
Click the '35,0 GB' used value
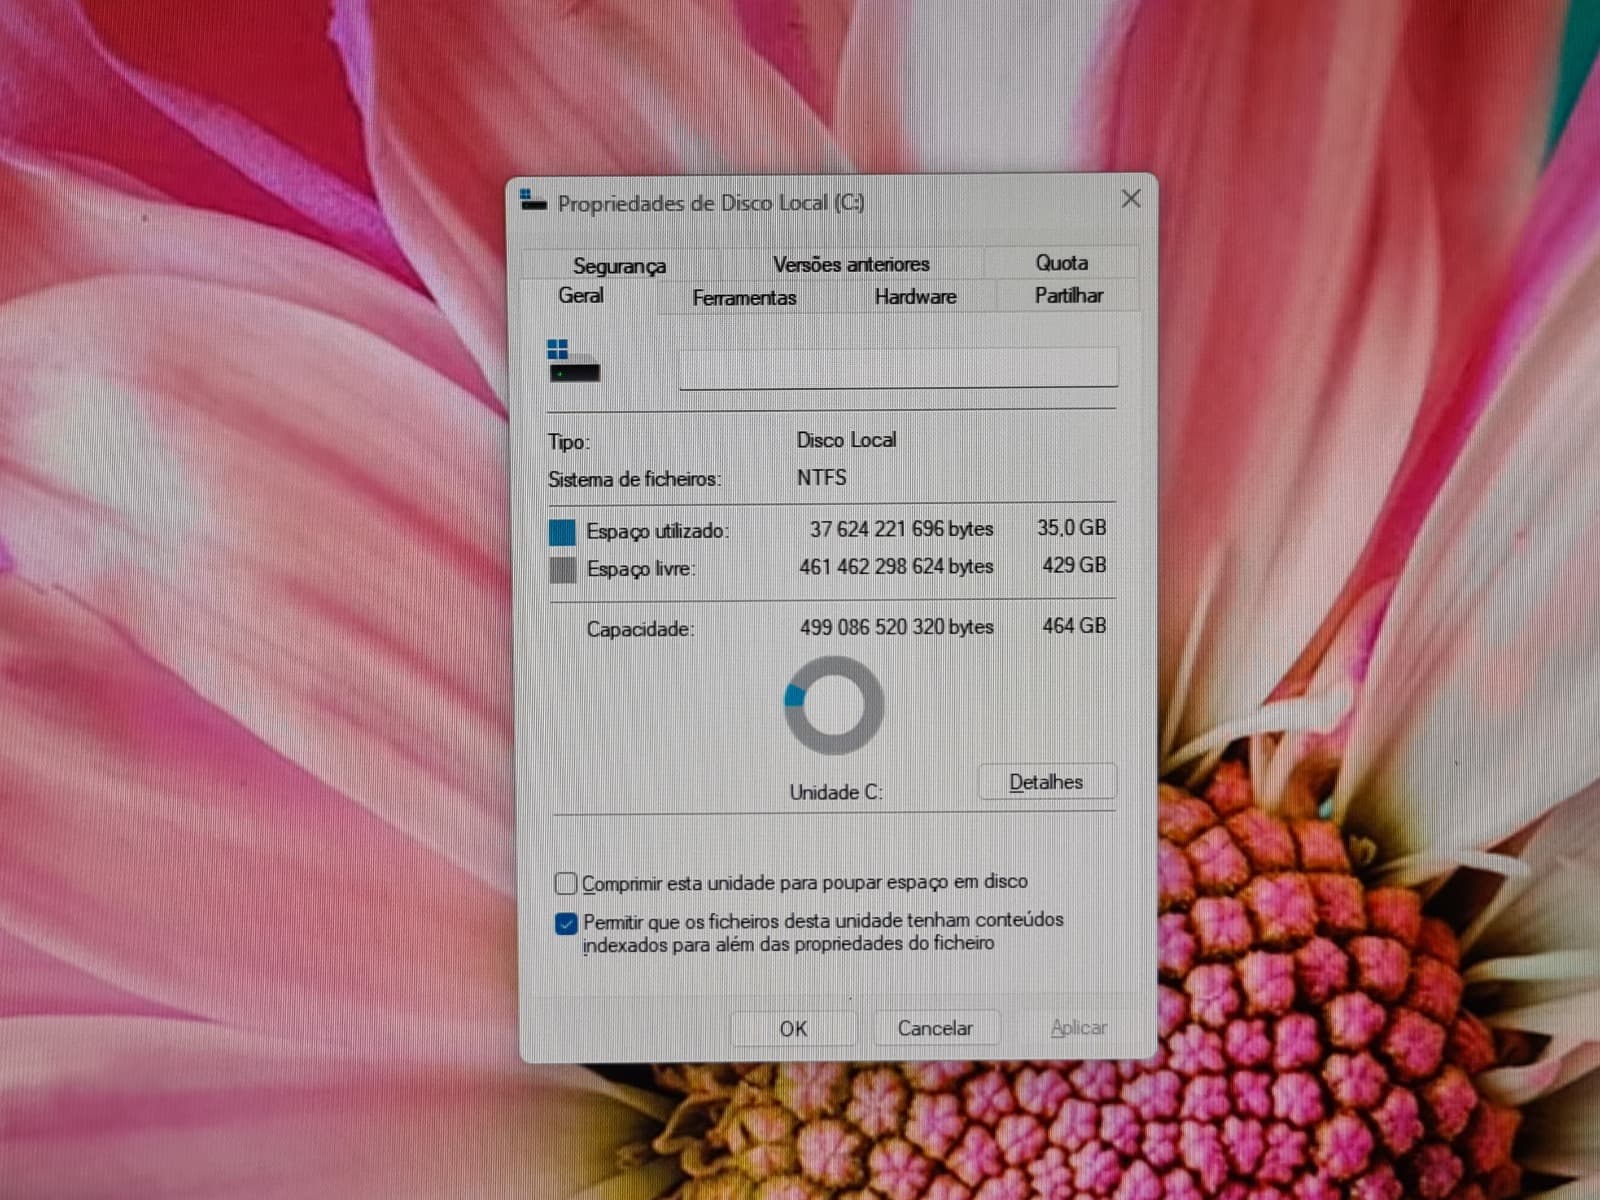point(1071,527)
